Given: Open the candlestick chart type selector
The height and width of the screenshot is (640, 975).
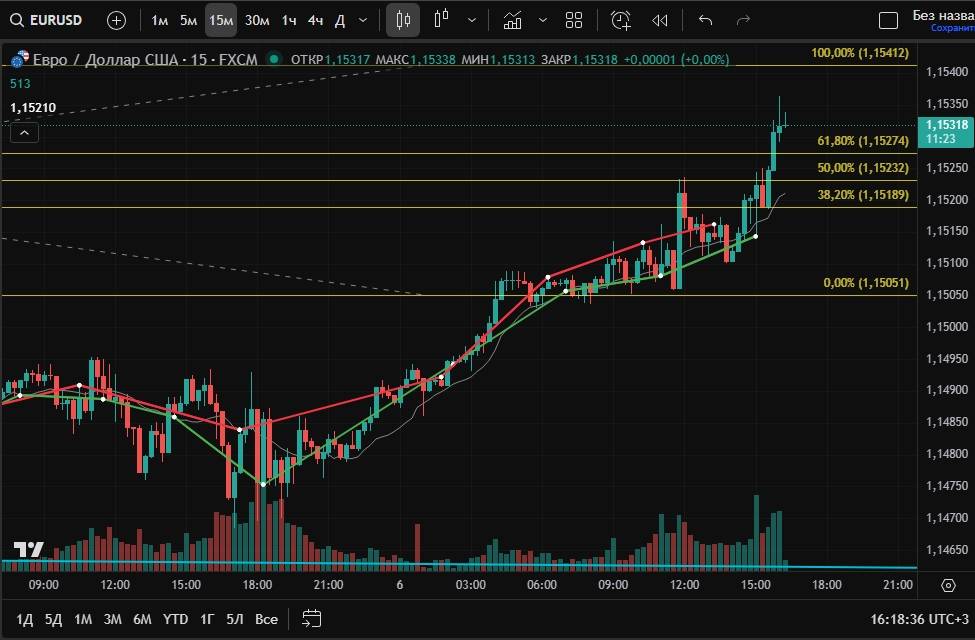Looking at the screenshot, I should coord(403,20).
